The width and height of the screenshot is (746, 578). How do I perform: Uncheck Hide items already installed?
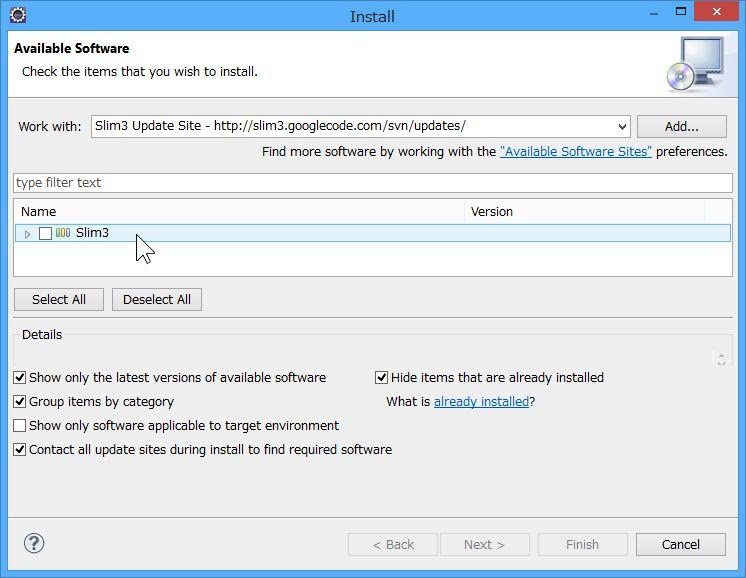pos(381,378)
